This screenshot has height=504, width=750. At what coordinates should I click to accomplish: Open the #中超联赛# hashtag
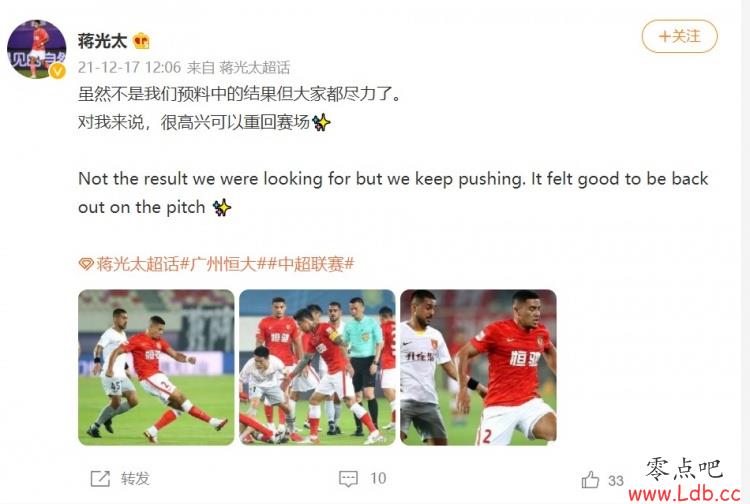click(x=311, y=264)
